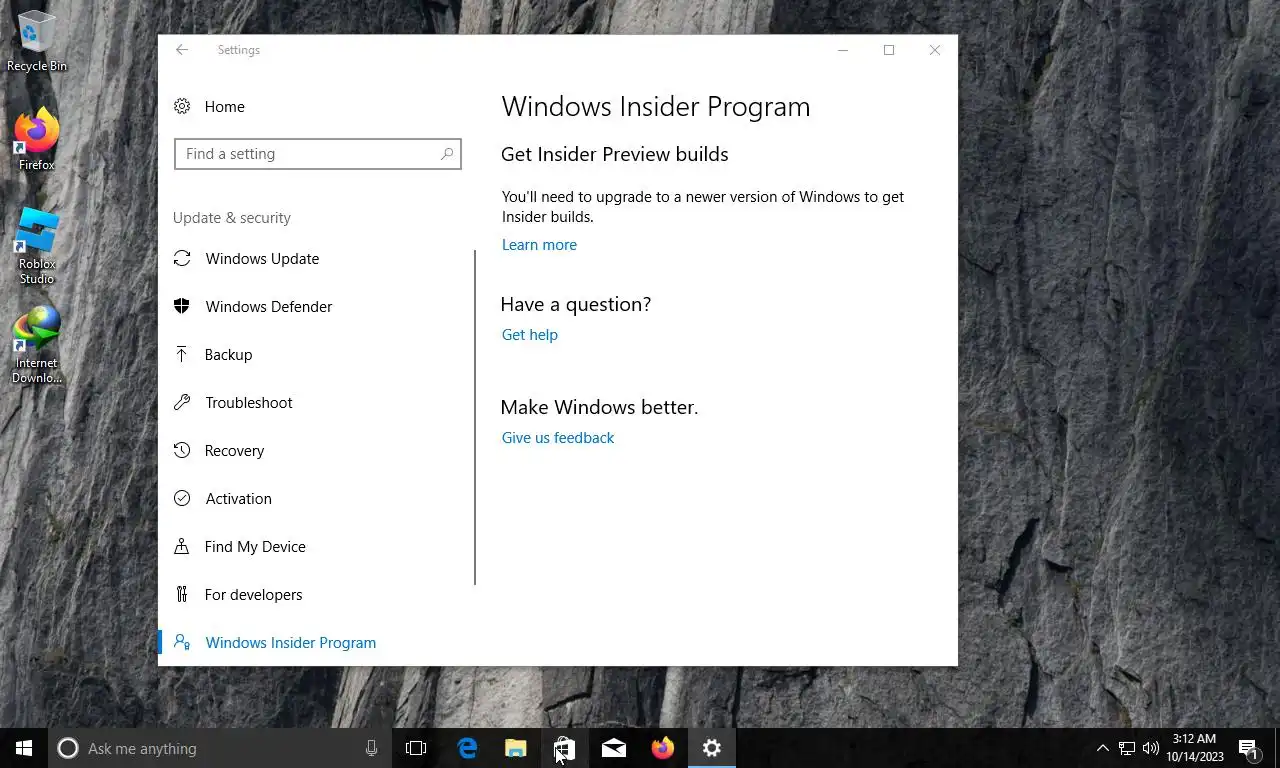Select the Windows Update sync icon

[x=182, y=258]
